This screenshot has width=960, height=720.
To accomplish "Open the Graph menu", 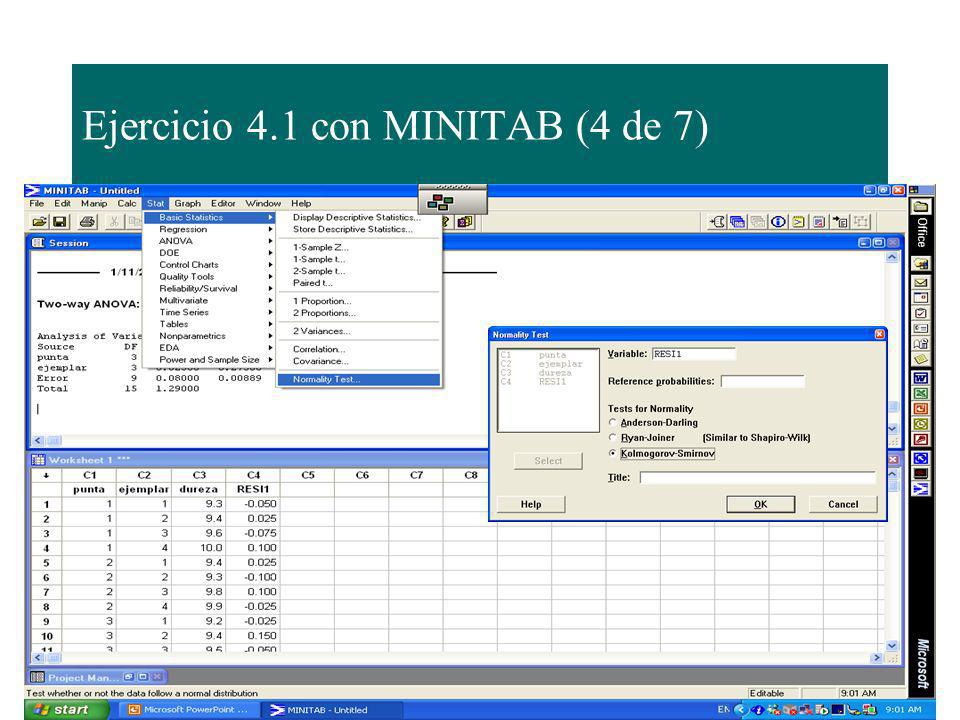I will click(x=187, y=203).
